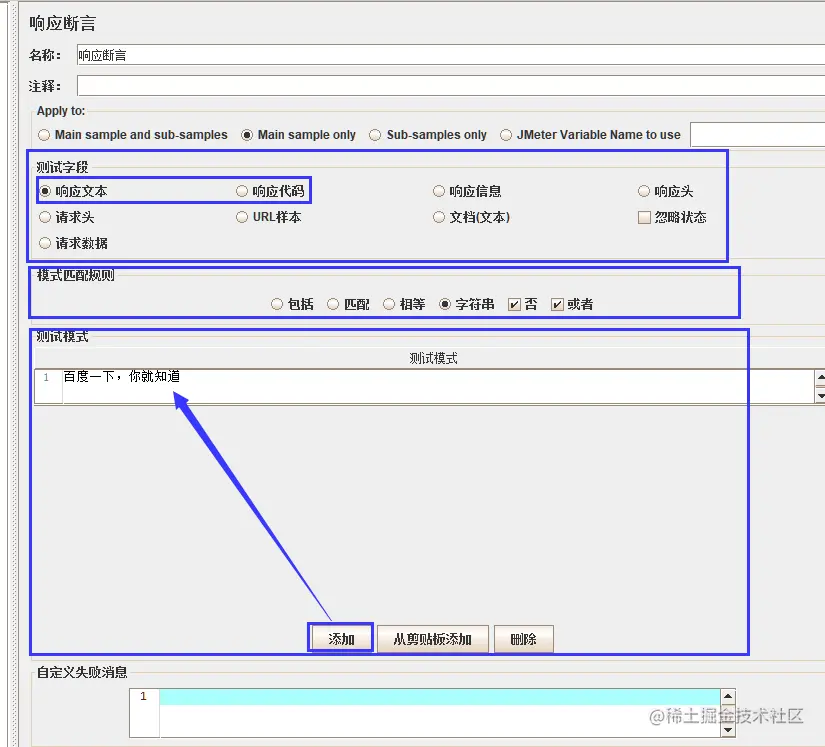825x747 pixels.
Task: Click the 删除 button
Action: point(524,639)
